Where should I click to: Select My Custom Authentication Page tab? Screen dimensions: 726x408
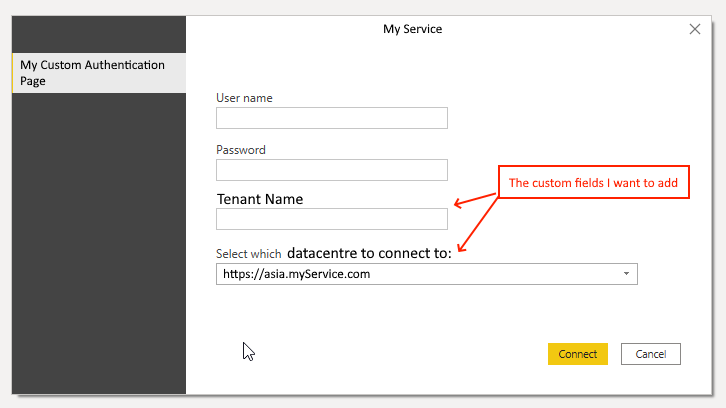pyautogui.click(x=99, y=73)
